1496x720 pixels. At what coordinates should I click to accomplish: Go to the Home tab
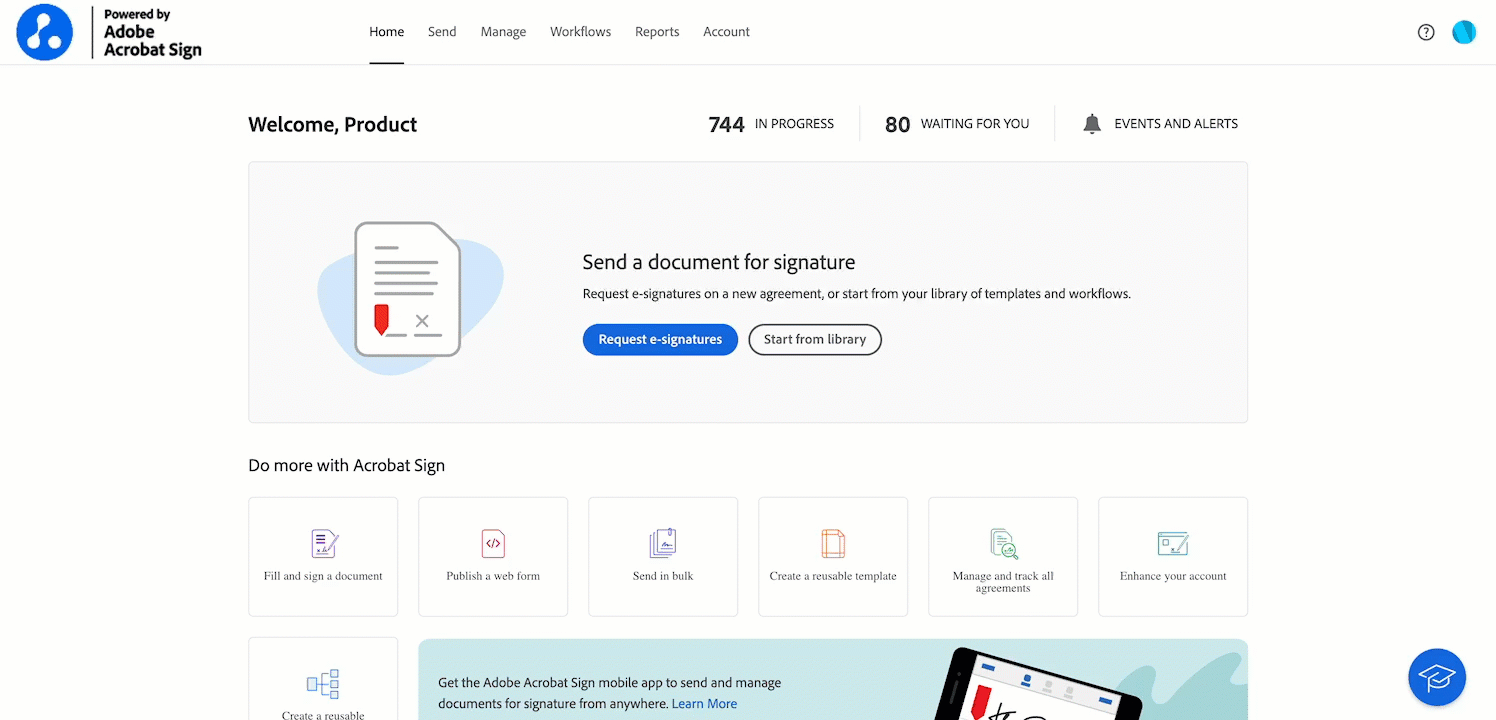point(387,32)
